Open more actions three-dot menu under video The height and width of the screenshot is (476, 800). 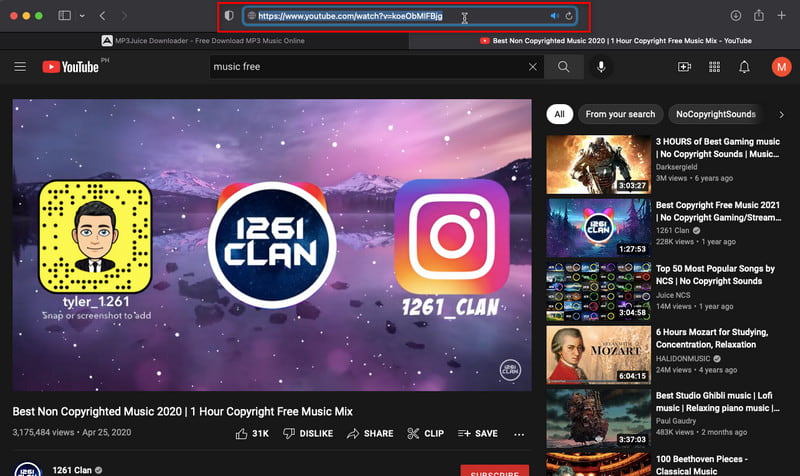click(519, 434)
